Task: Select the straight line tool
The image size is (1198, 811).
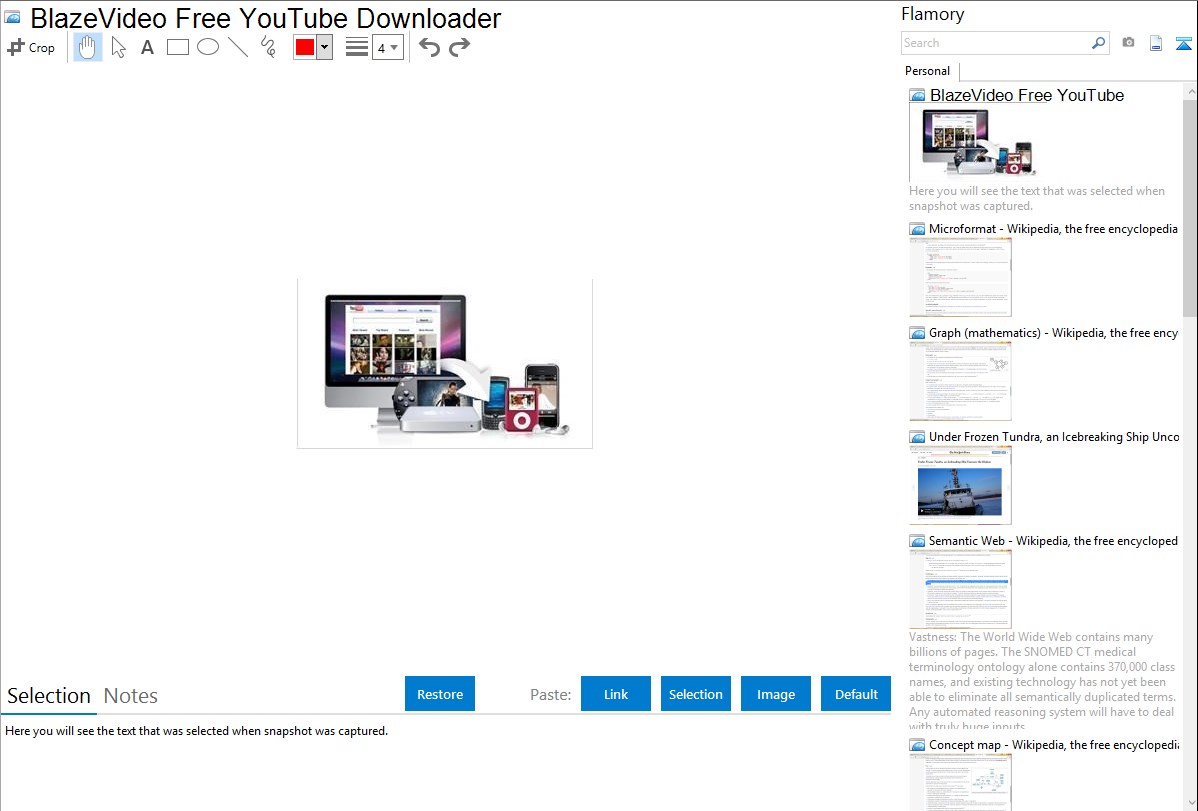Action: point(238,47)
